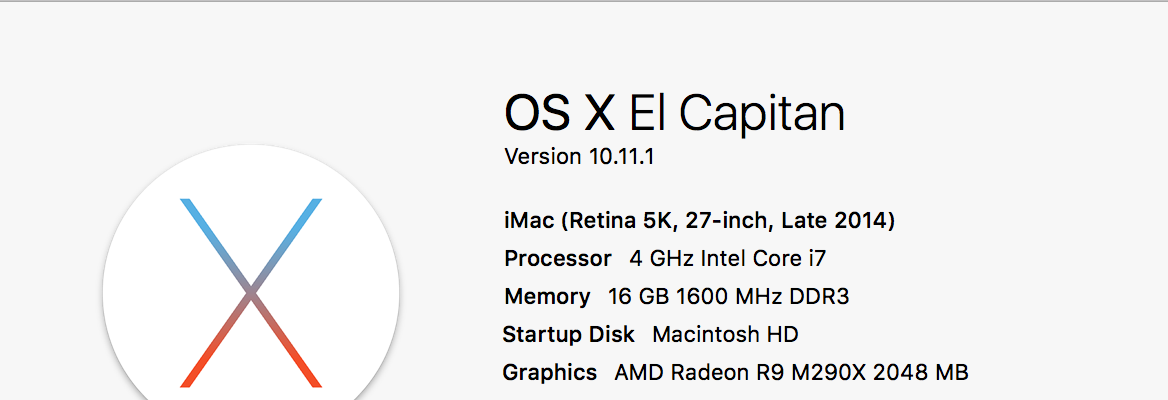This screenshot has height=400, width=1168.
Task: Click the "4 GHz Intel Core i7" value
Action: point(727,258)
